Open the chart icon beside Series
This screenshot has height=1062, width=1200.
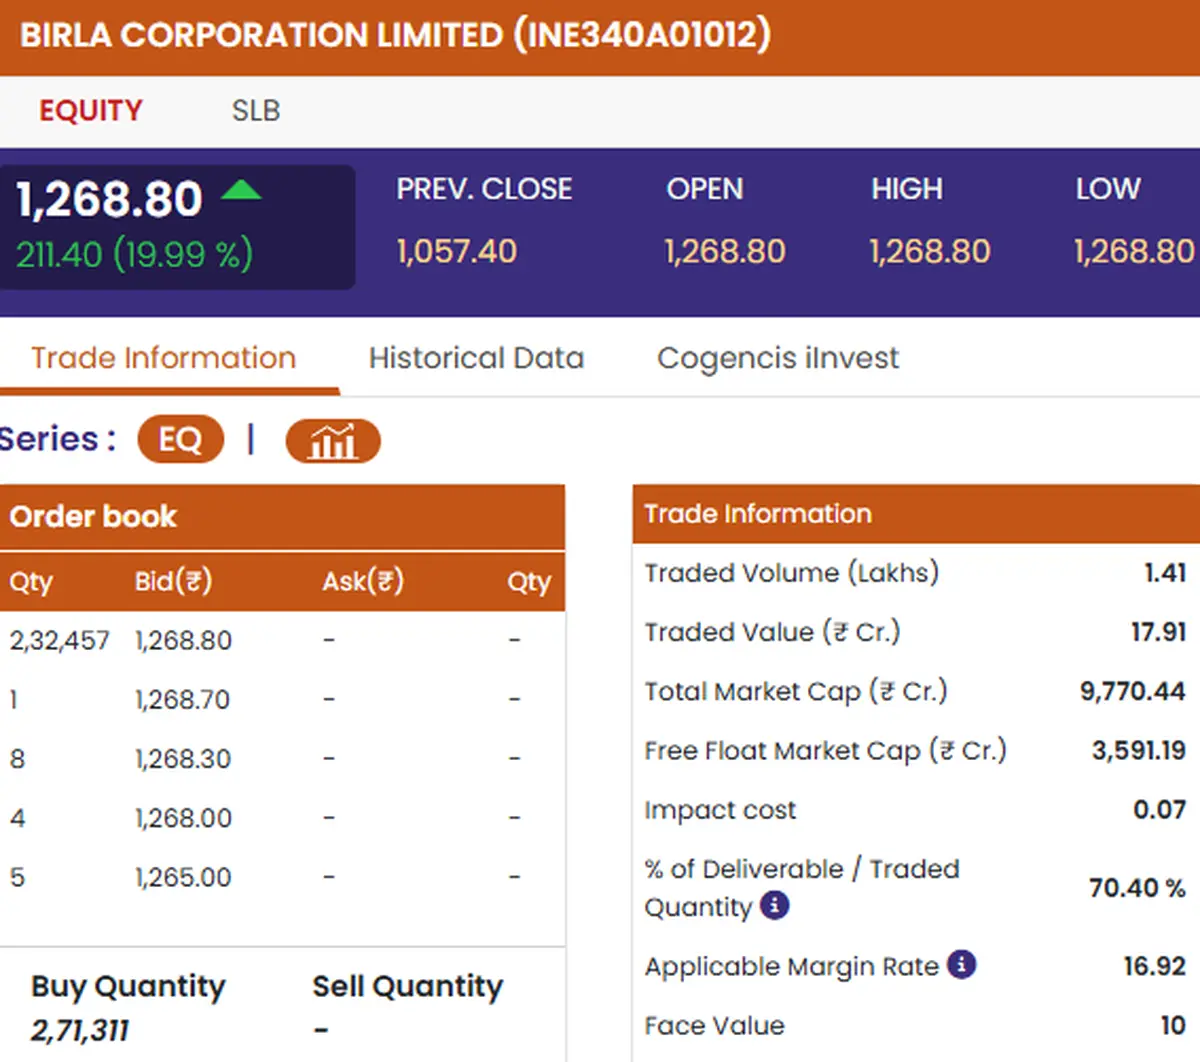pos(333,441)
